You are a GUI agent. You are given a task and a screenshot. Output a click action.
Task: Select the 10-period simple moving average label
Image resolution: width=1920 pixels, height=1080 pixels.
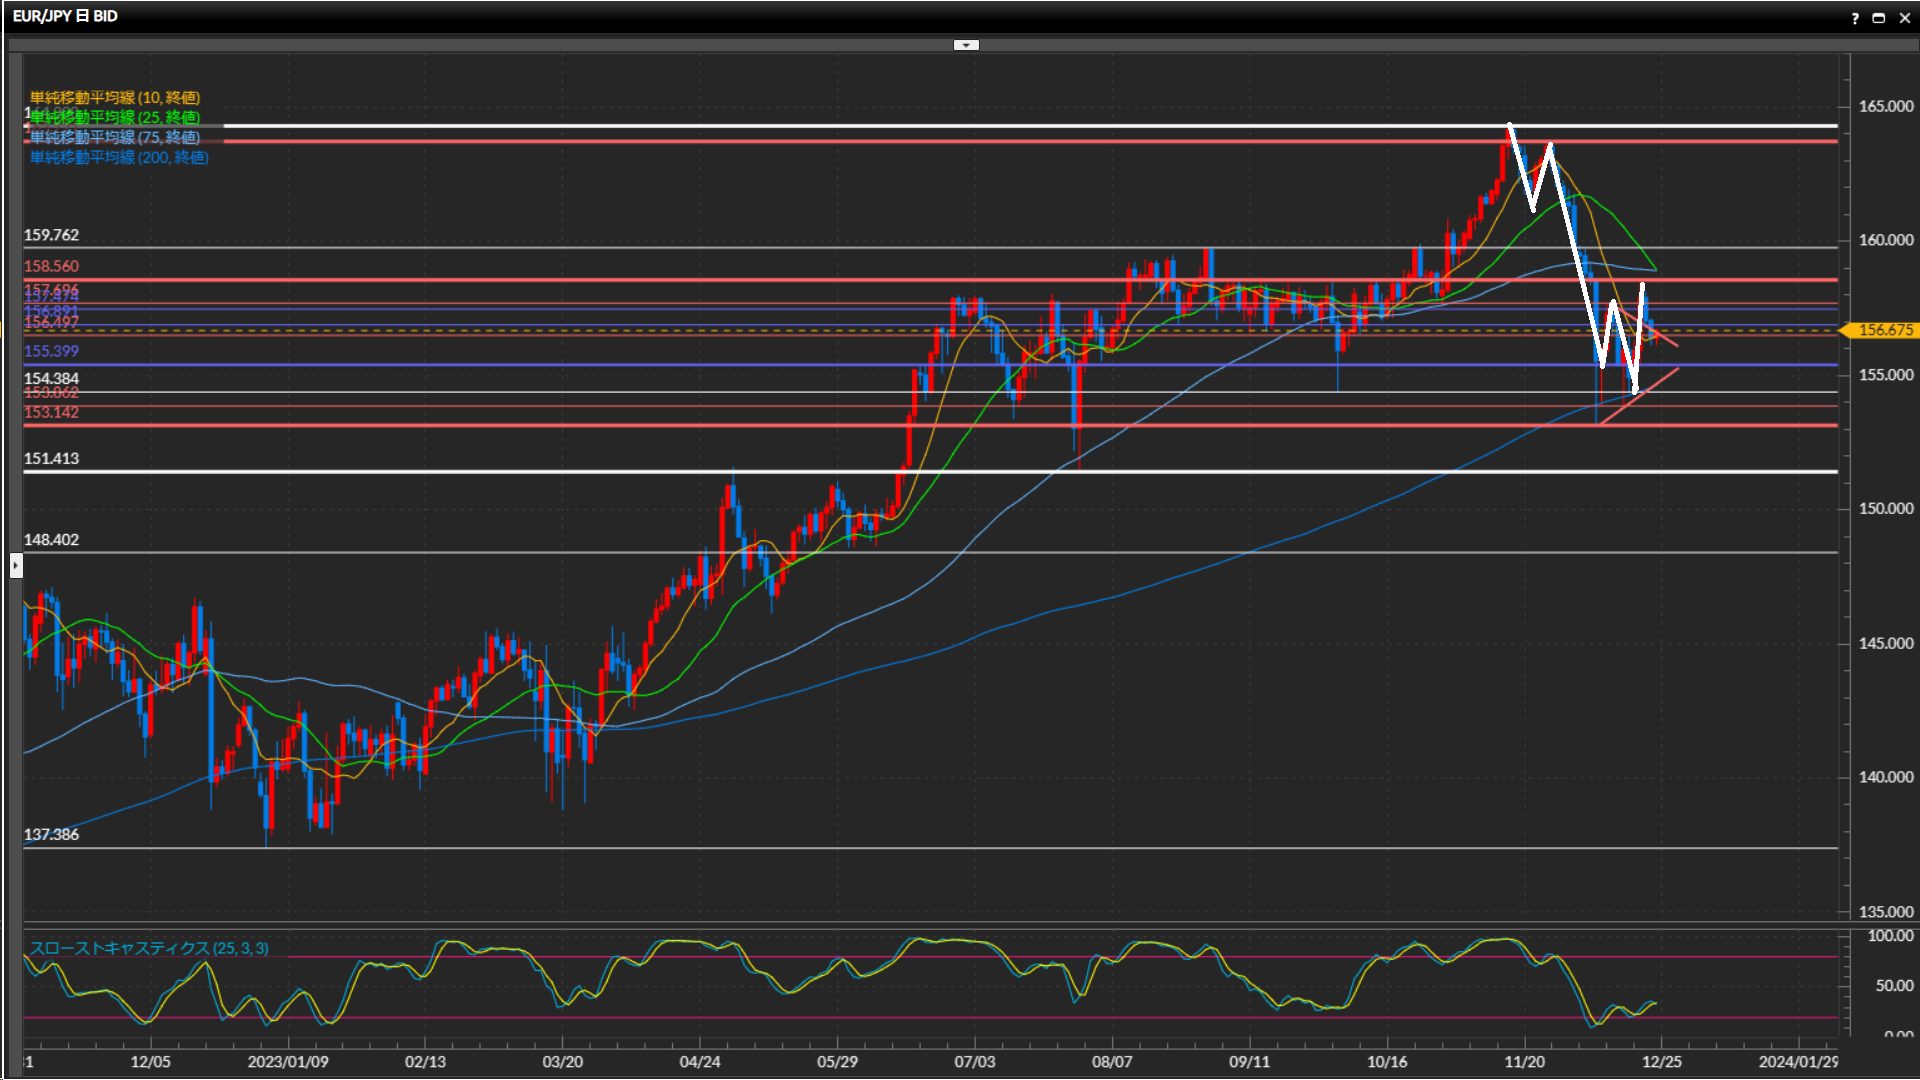click(115, 97)
